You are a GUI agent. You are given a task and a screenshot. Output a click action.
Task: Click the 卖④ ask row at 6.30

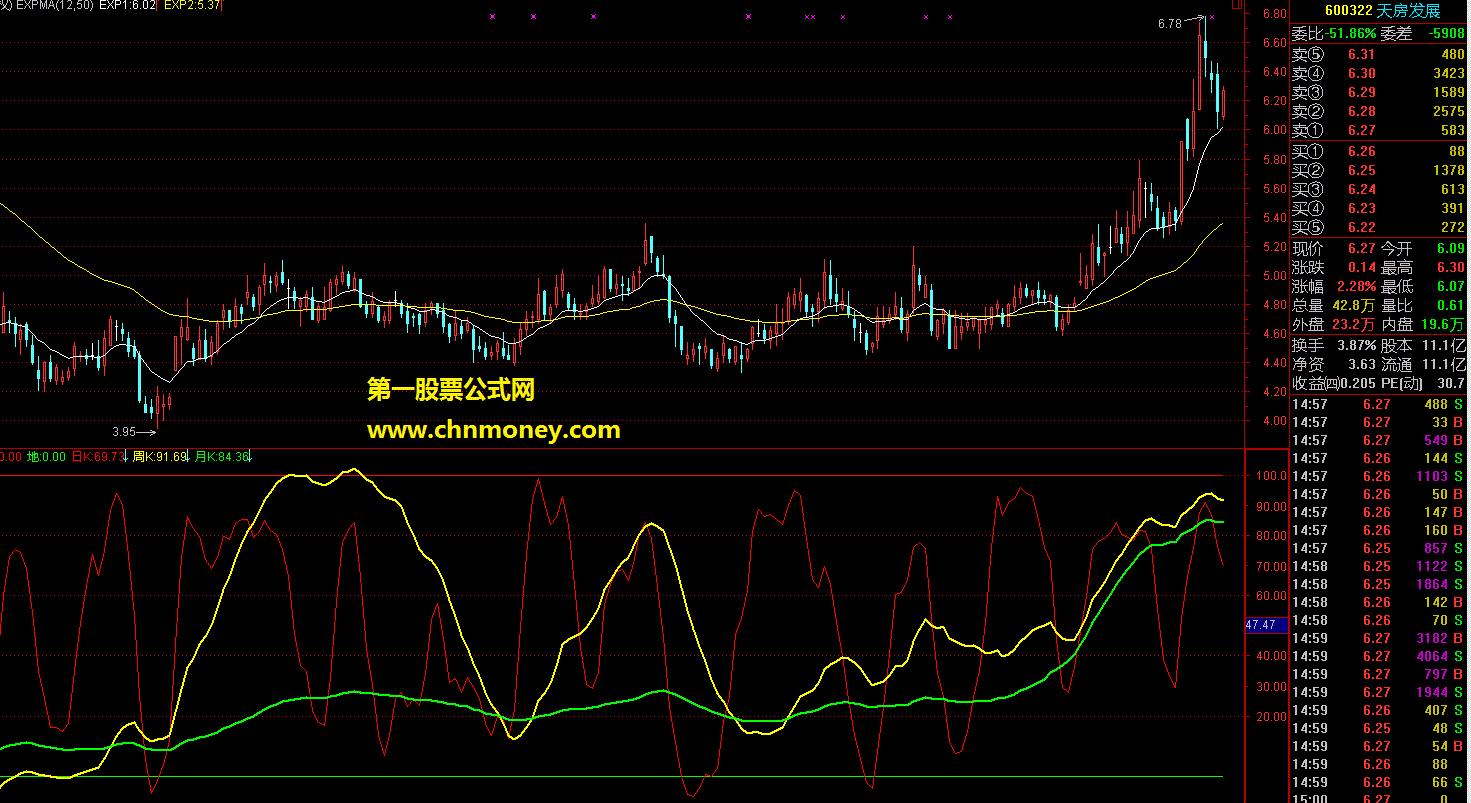pos(1379,73)
